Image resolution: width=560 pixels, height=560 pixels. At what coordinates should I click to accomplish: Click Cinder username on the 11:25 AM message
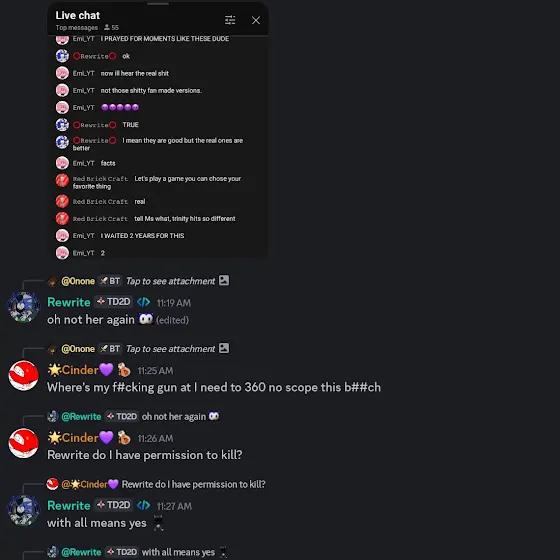[80, 370]
